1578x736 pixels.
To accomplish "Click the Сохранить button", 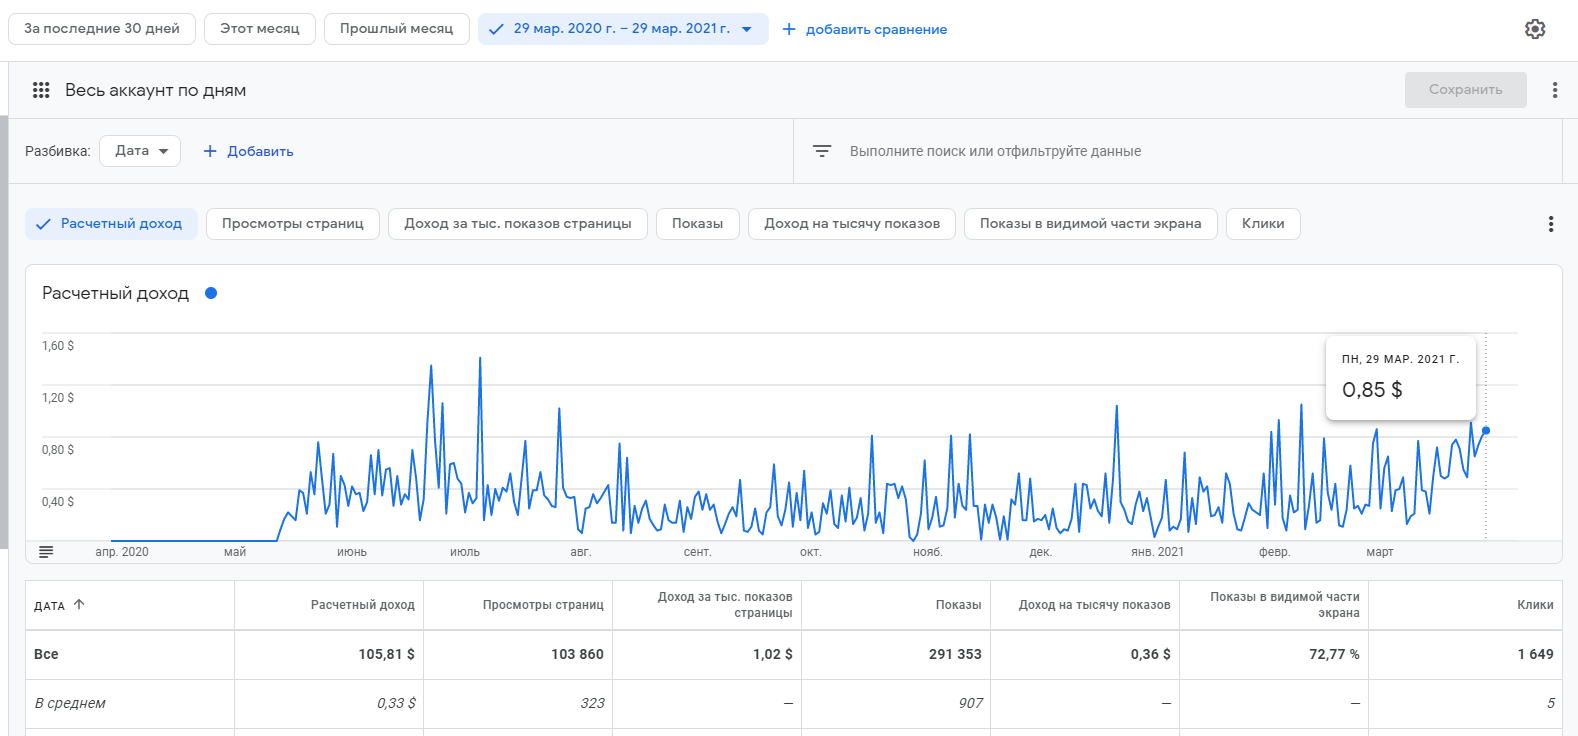I will tap(1465, 90).
